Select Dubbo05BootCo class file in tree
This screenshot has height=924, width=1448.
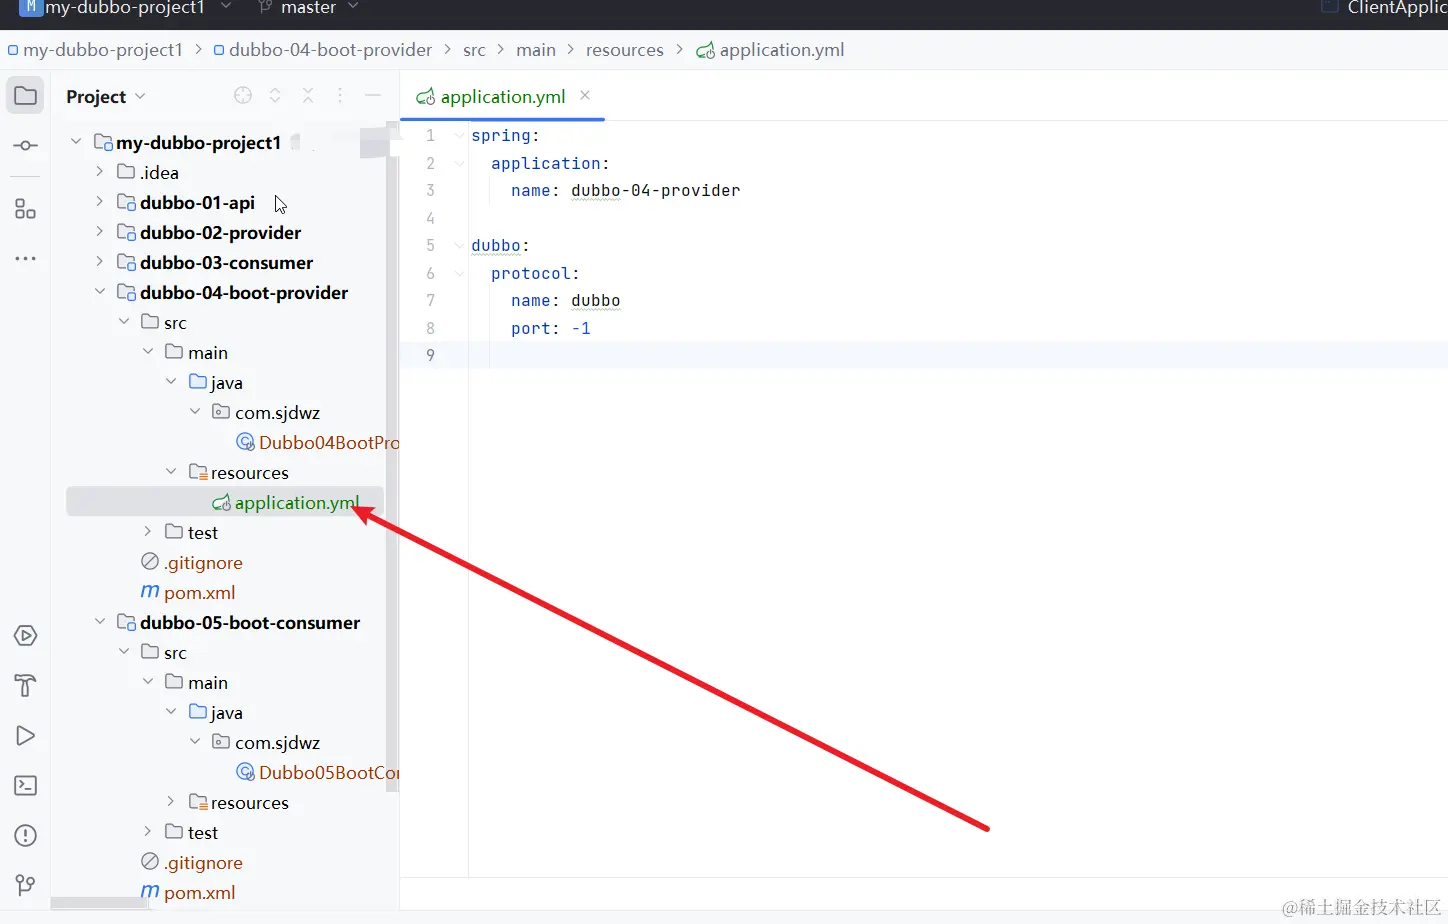[317, 772]
